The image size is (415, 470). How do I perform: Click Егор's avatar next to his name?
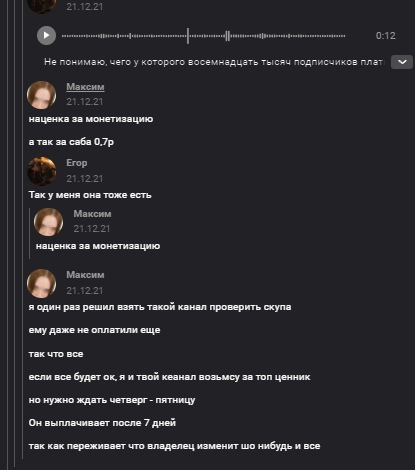[x=41, y=171]
